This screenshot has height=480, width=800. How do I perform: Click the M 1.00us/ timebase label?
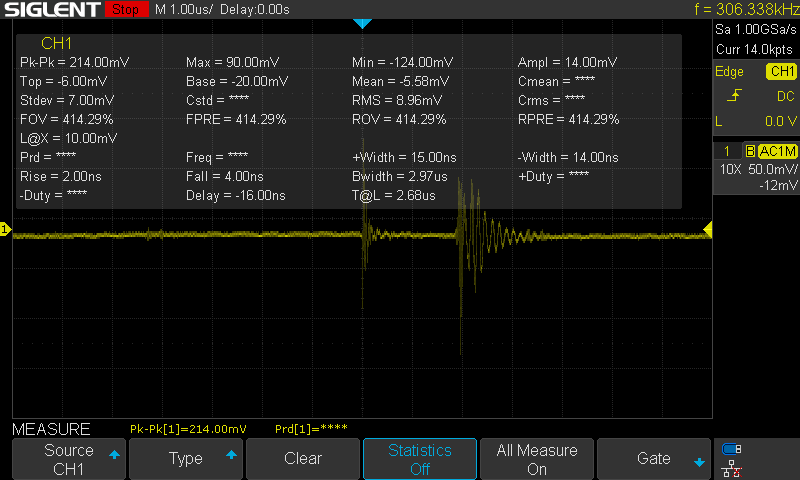(184, 9)
